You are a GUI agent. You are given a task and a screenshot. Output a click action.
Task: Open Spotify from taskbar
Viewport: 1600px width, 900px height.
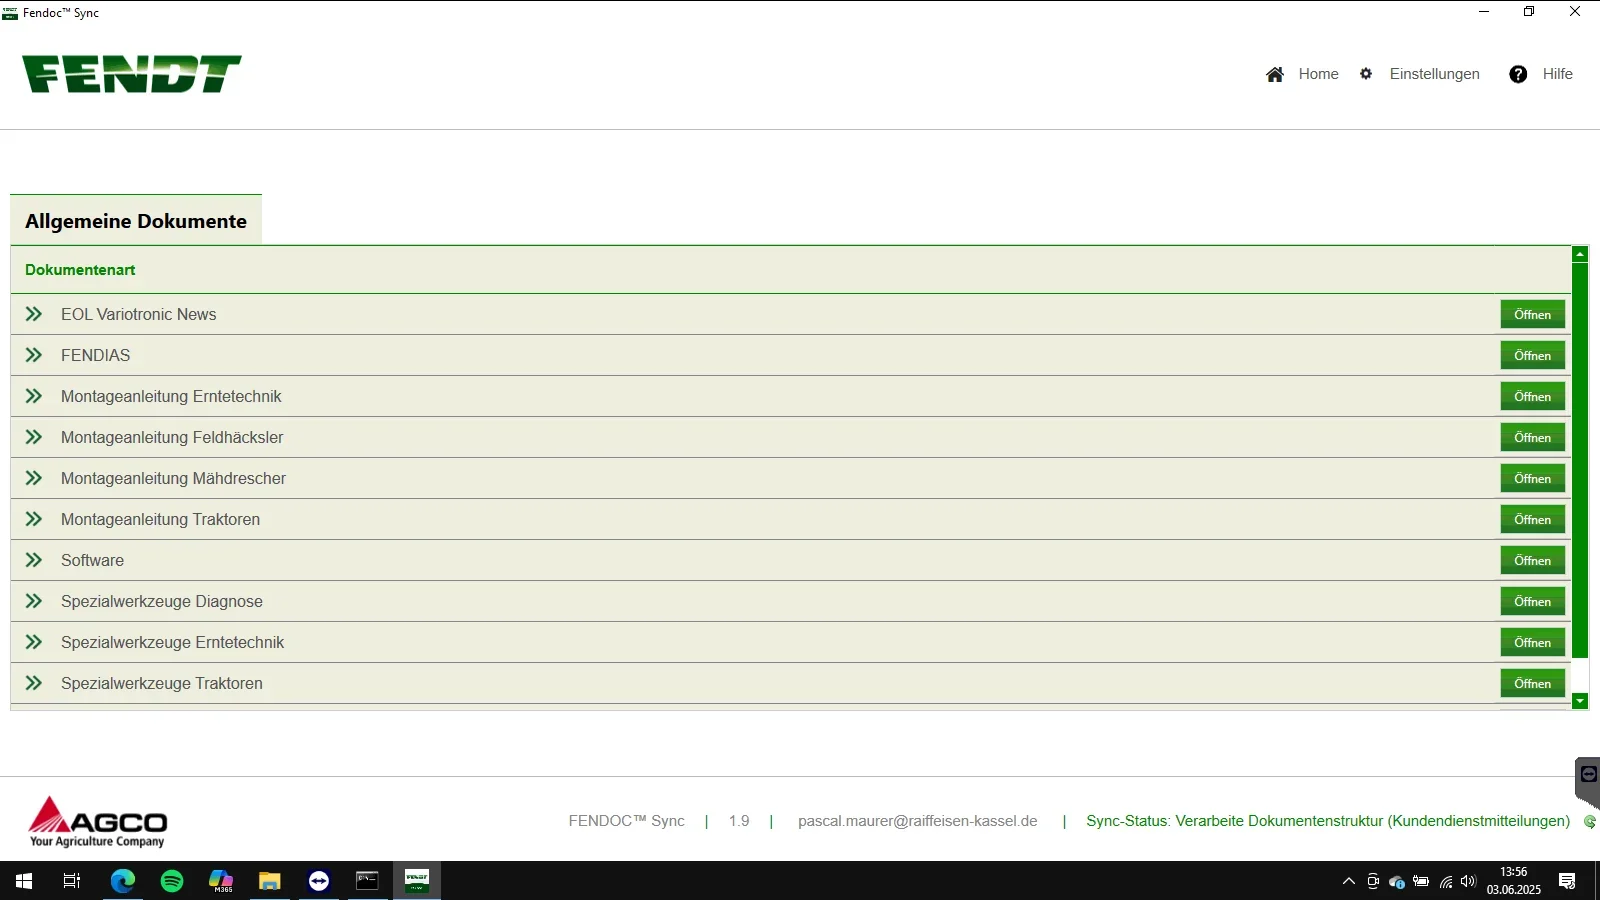tap(172, 881)
